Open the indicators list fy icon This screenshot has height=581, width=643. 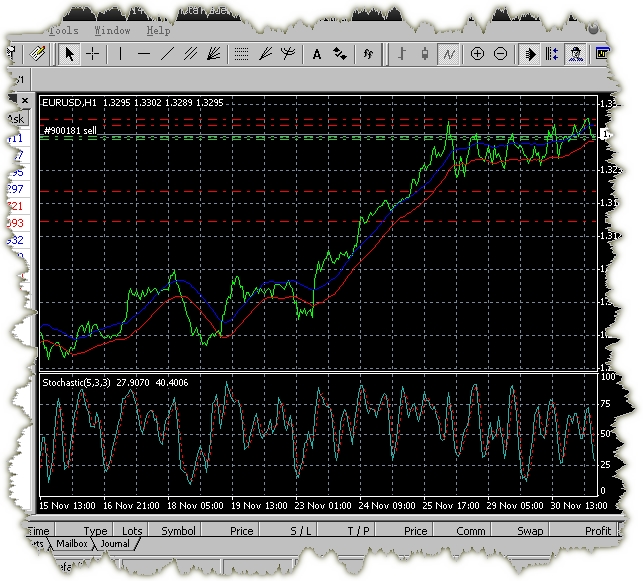click(368, 54)
